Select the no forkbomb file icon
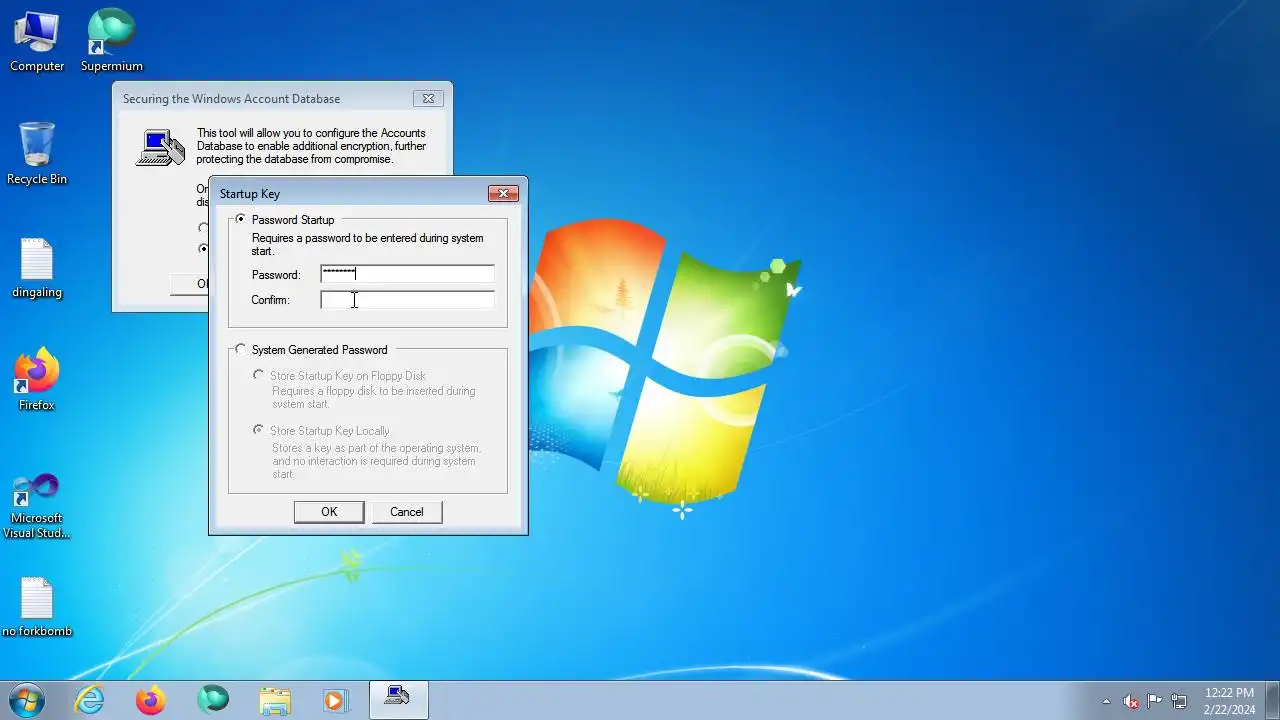 point(37,607)
